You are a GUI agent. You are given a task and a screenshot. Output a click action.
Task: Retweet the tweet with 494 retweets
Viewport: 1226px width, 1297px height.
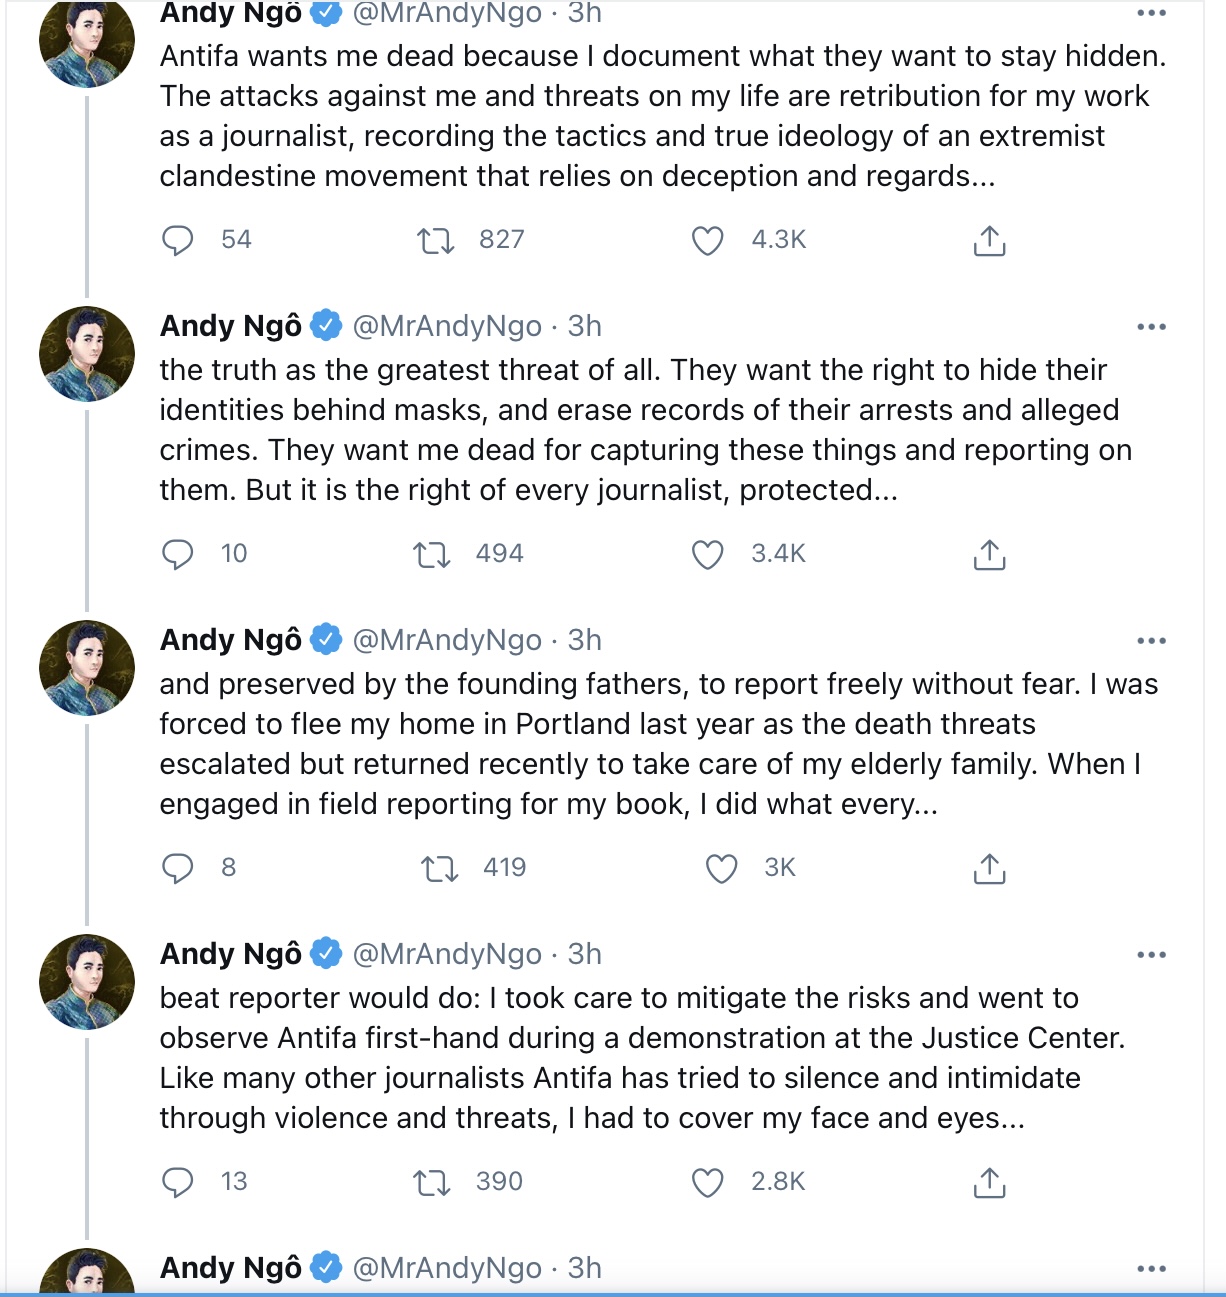point(432,554)
